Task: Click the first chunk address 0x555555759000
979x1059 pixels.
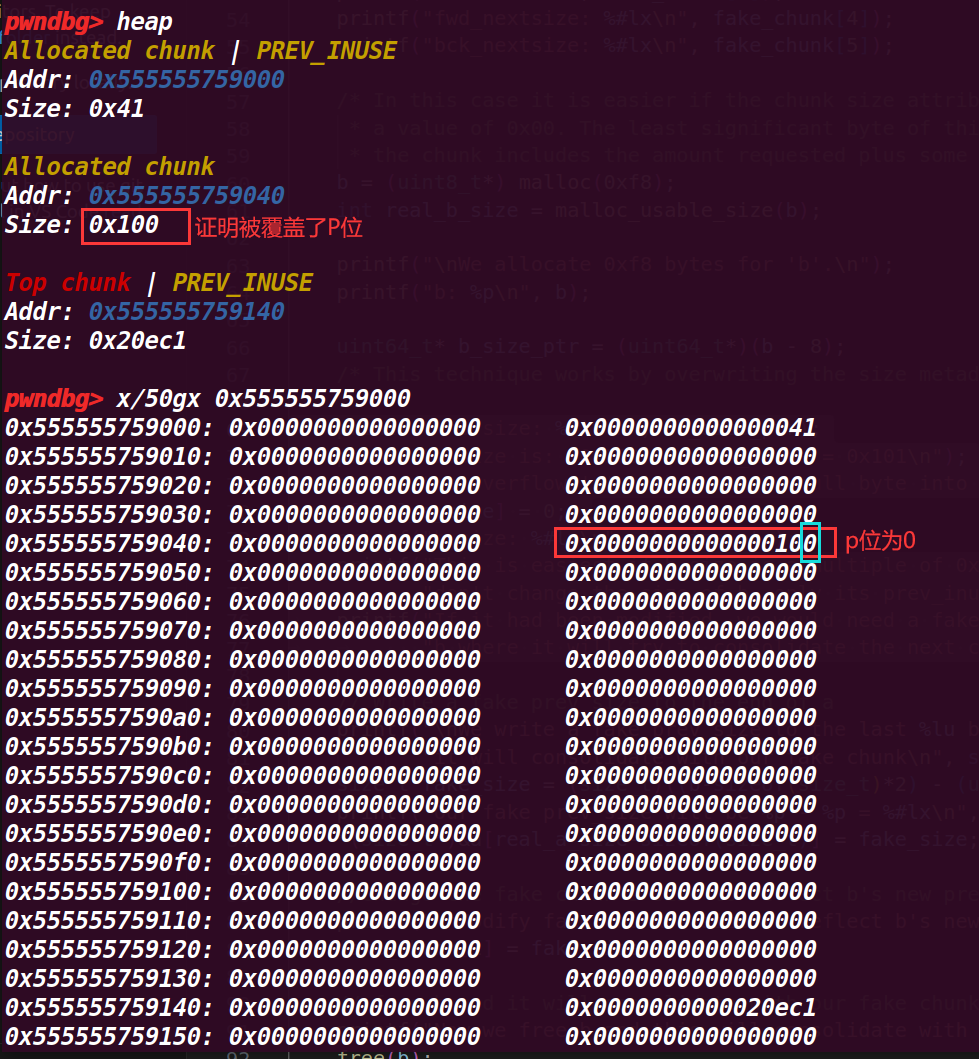Action: coord(186,79)
